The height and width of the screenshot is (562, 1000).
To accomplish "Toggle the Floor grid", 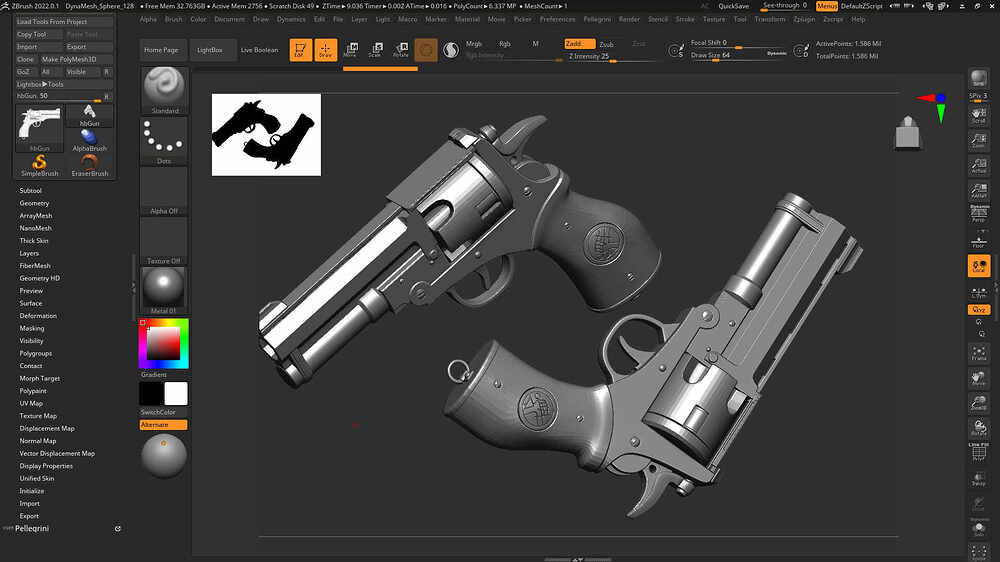I will pyautogui.click(x=978, y=240).
